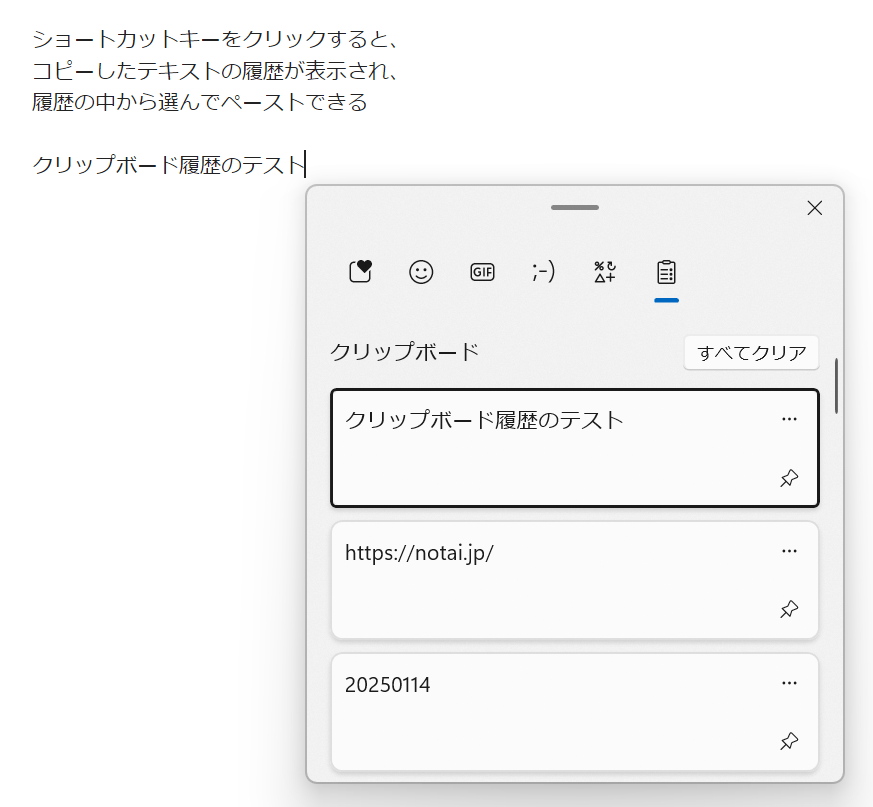Click the panel's top drag handle

click(x=575, y=208)
